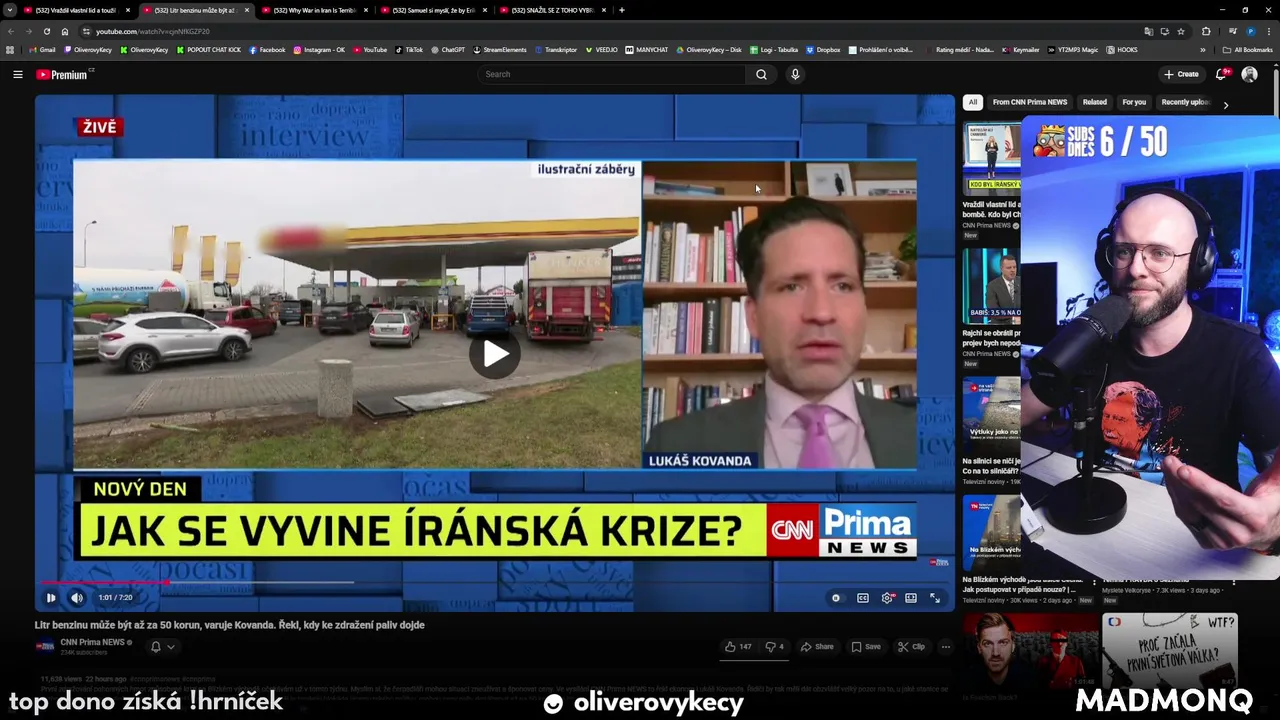Show more filter chips with the right arrow
1280x720 pixels.
pos(1226,104)
